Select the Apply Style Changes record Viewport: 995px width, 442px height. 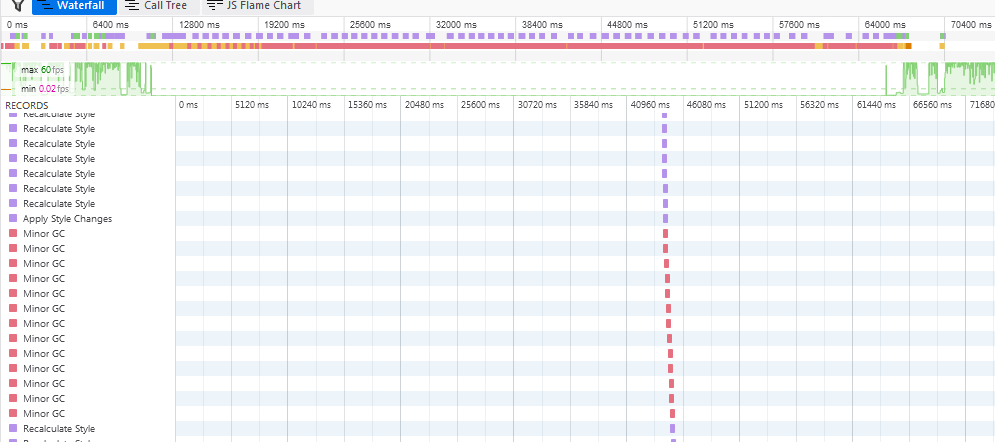click(x=67, y=219)
